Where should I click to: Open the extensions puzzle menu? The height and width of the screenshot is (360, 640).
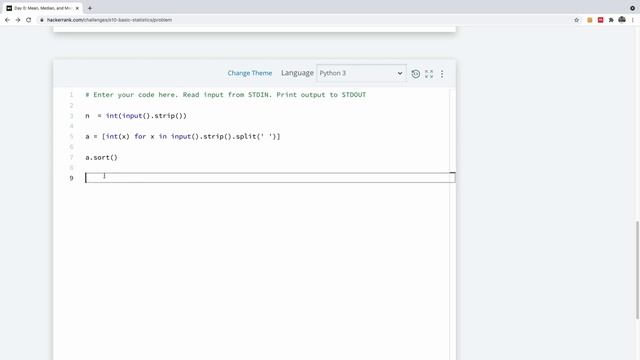click(611, 20)
